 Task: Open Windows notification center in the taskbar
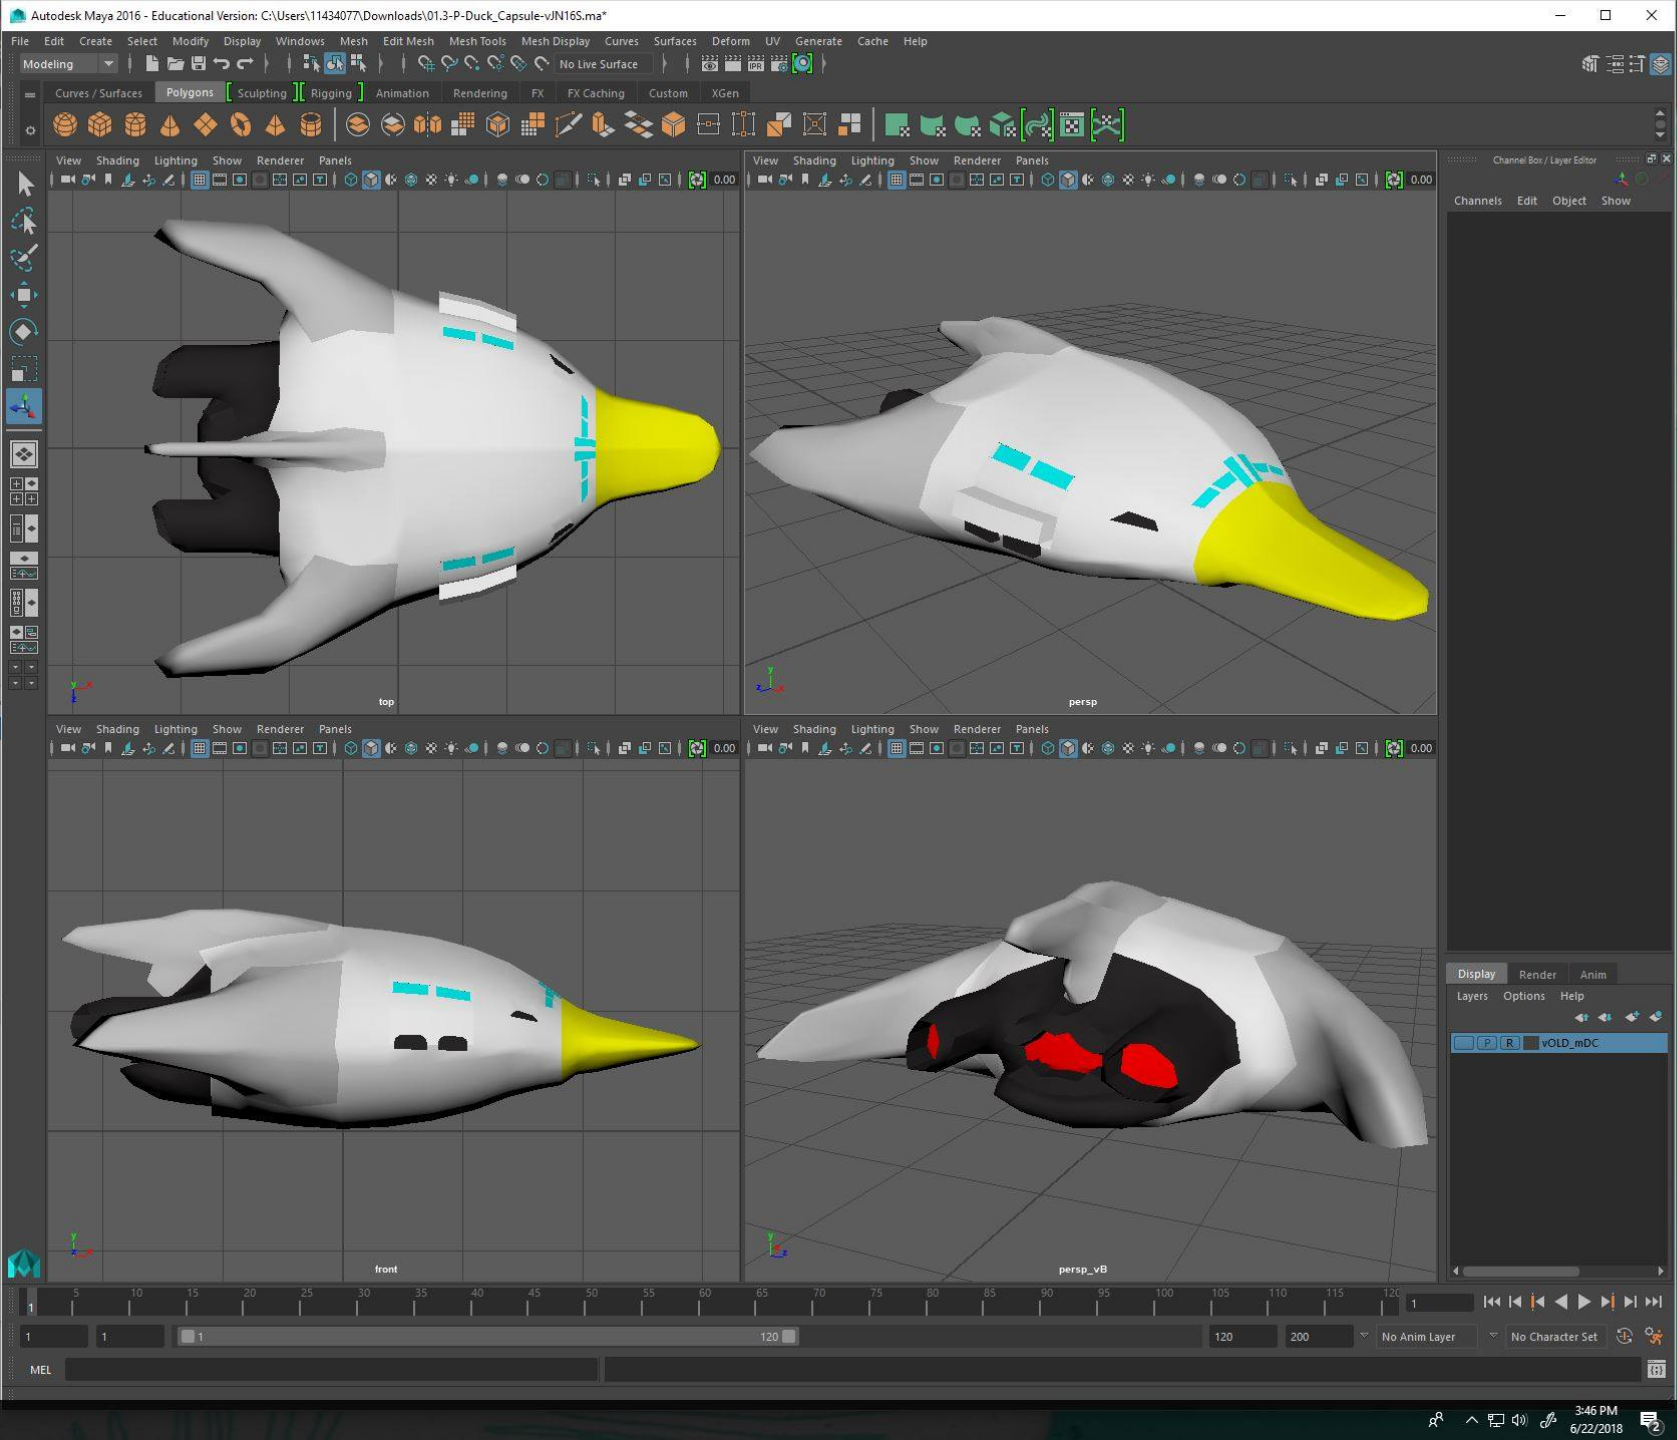click(1650, 1420)
